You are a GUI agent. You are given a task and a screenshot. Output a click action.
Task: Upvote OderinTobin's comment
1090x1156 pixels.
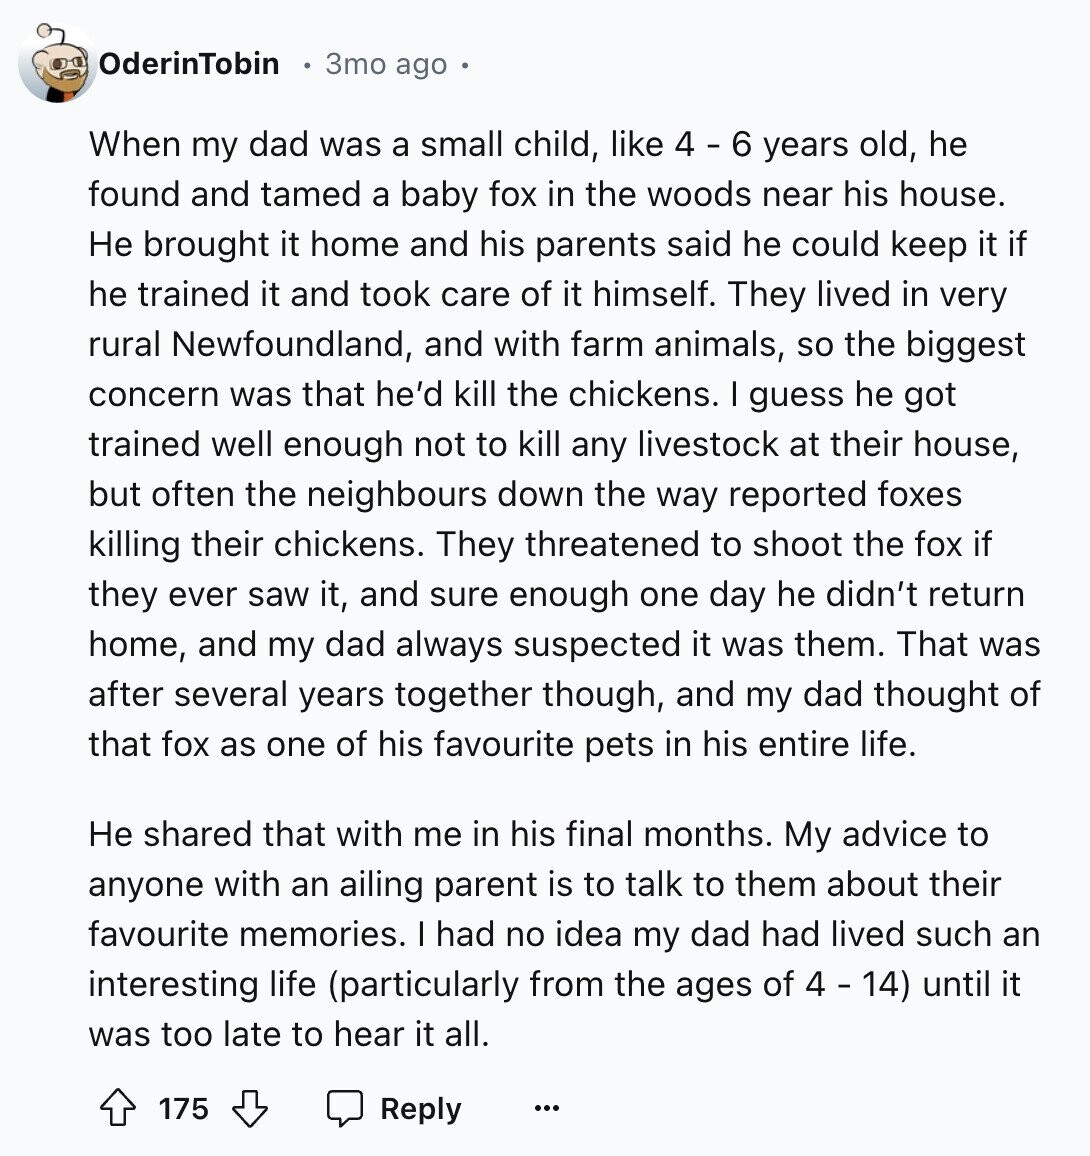pyautogui.click(x=118, y=1108)
